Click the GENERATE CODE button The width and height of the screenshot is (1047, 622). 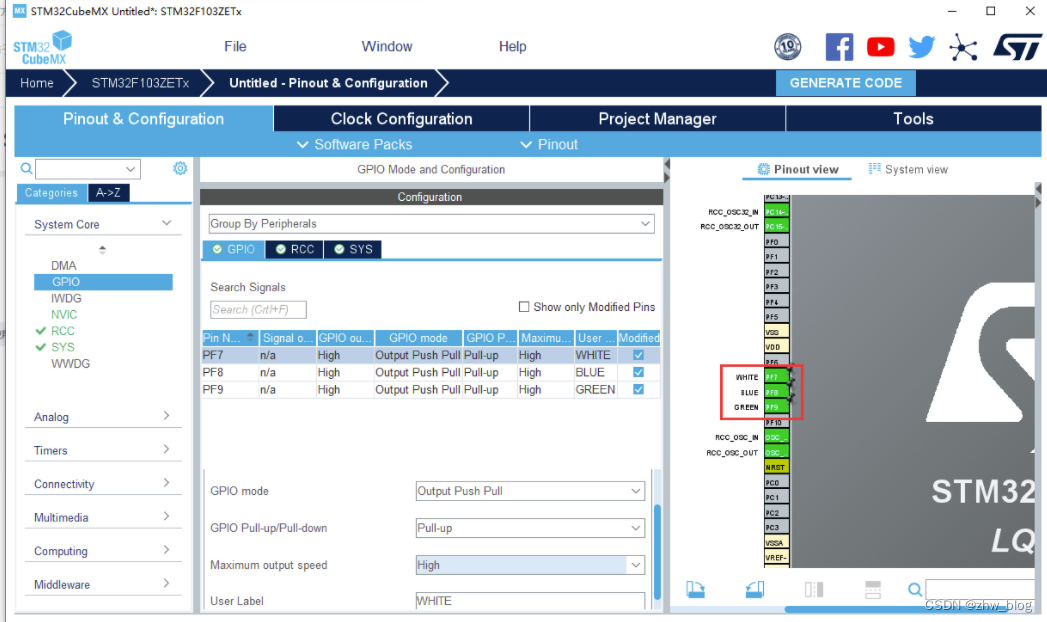point(845,83)
